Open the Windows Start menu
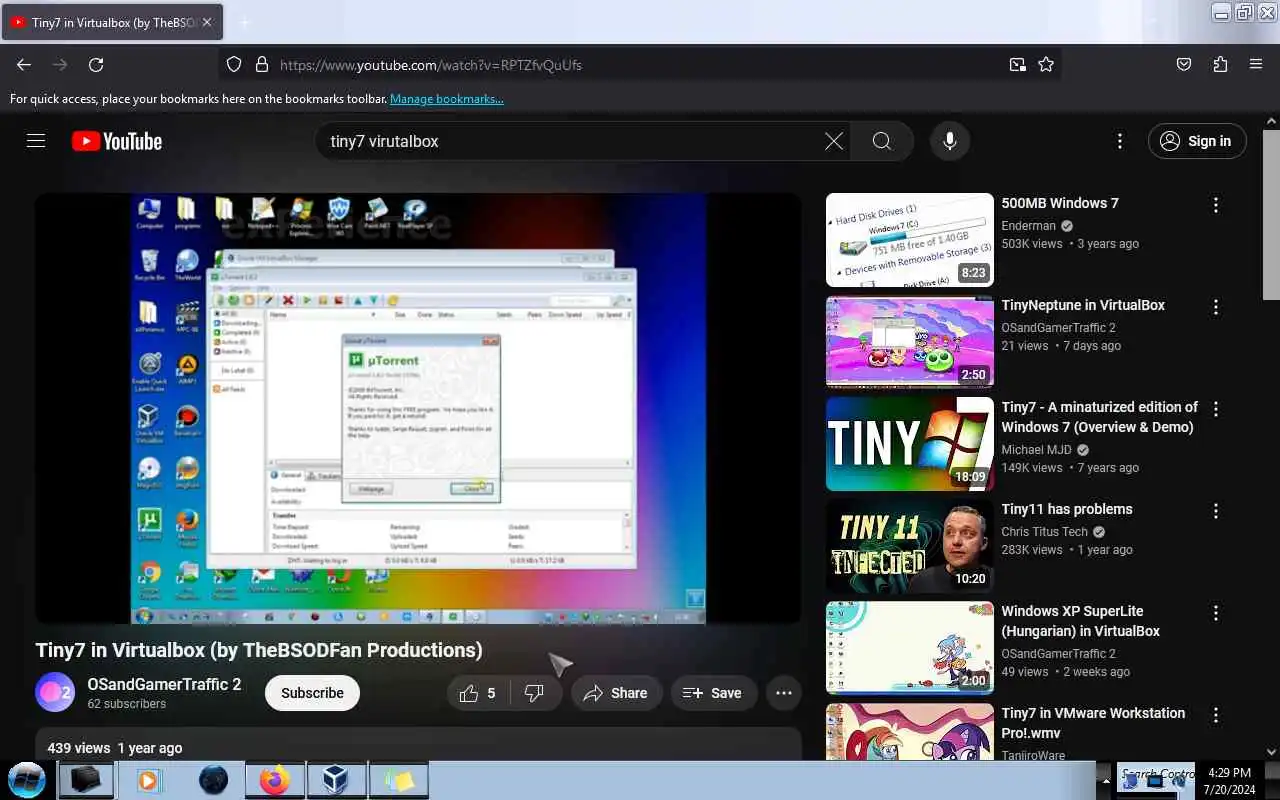1280x800 pixels. pyautogui.click(x=27, y=780)
